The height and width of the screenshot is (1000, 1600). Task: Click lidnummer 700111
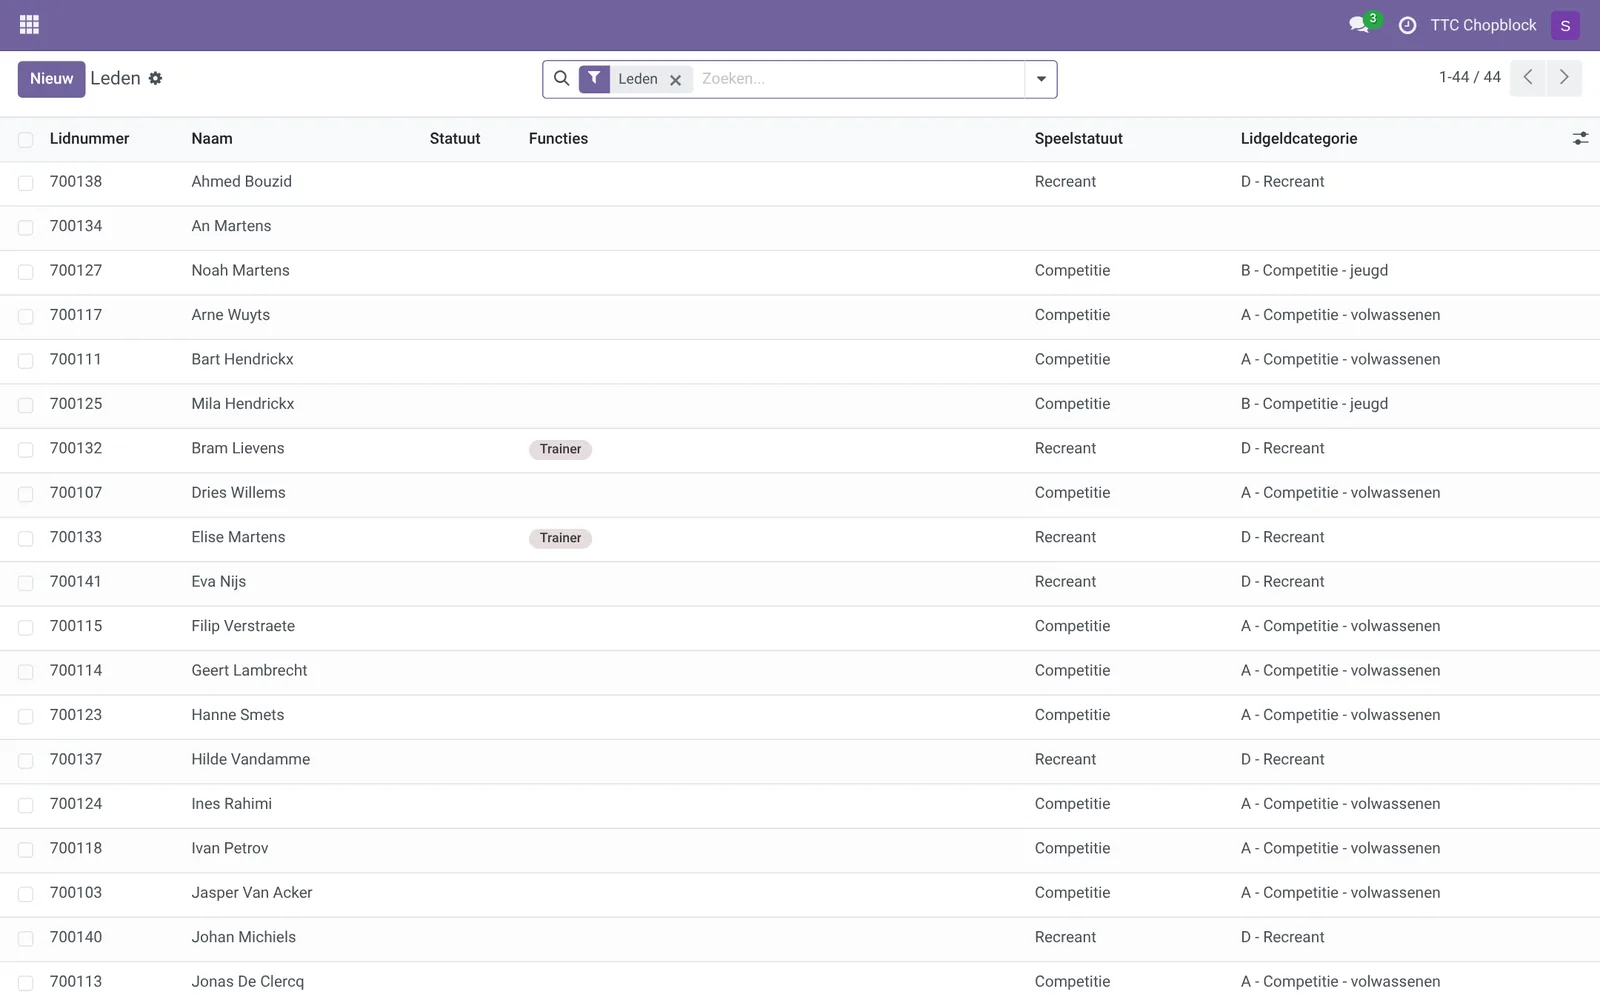[x=76, y=359]
